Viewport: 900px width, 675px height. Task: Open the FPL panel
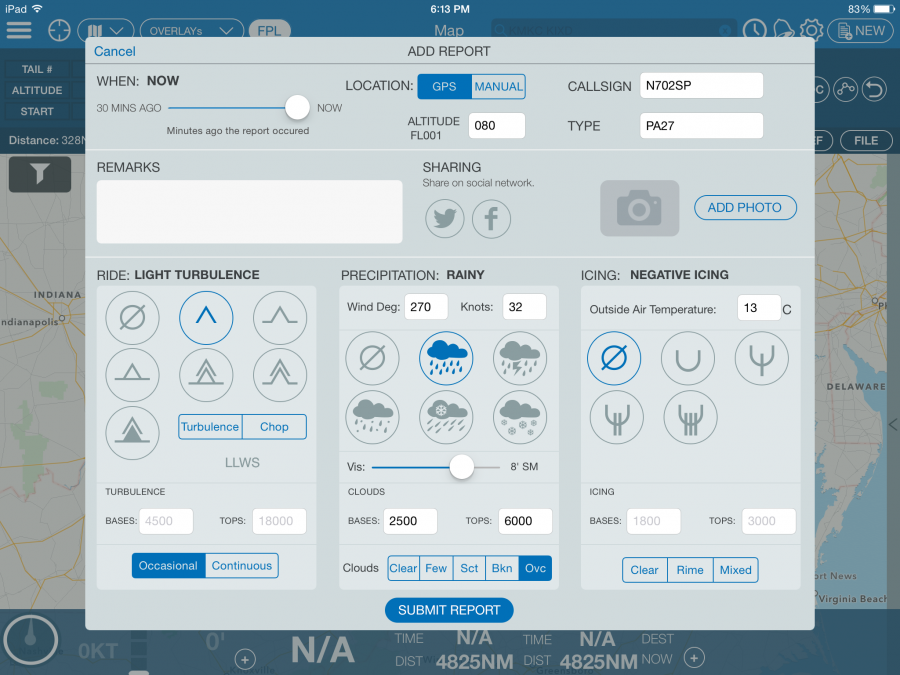269,30
